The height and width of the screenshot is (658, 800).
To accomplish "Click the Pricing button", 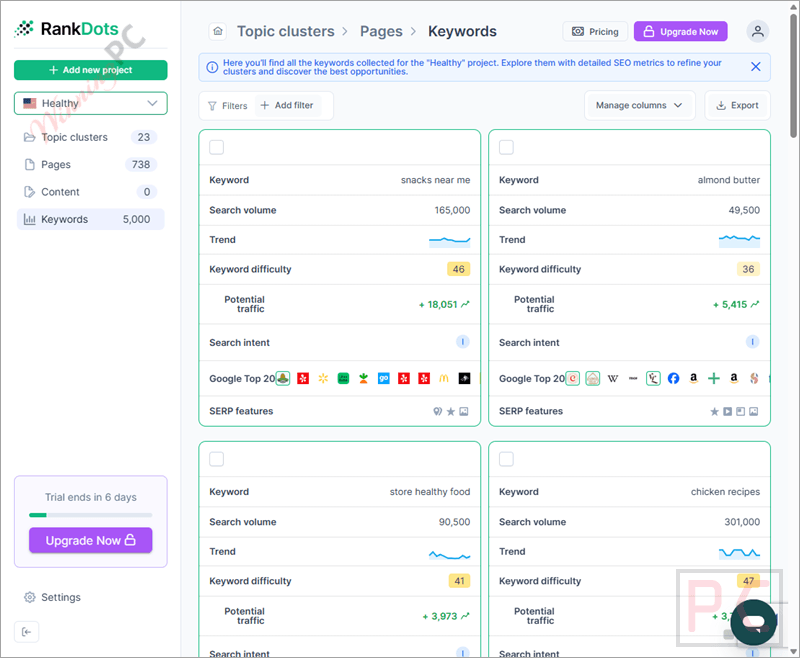I will [x=595, y=32].
